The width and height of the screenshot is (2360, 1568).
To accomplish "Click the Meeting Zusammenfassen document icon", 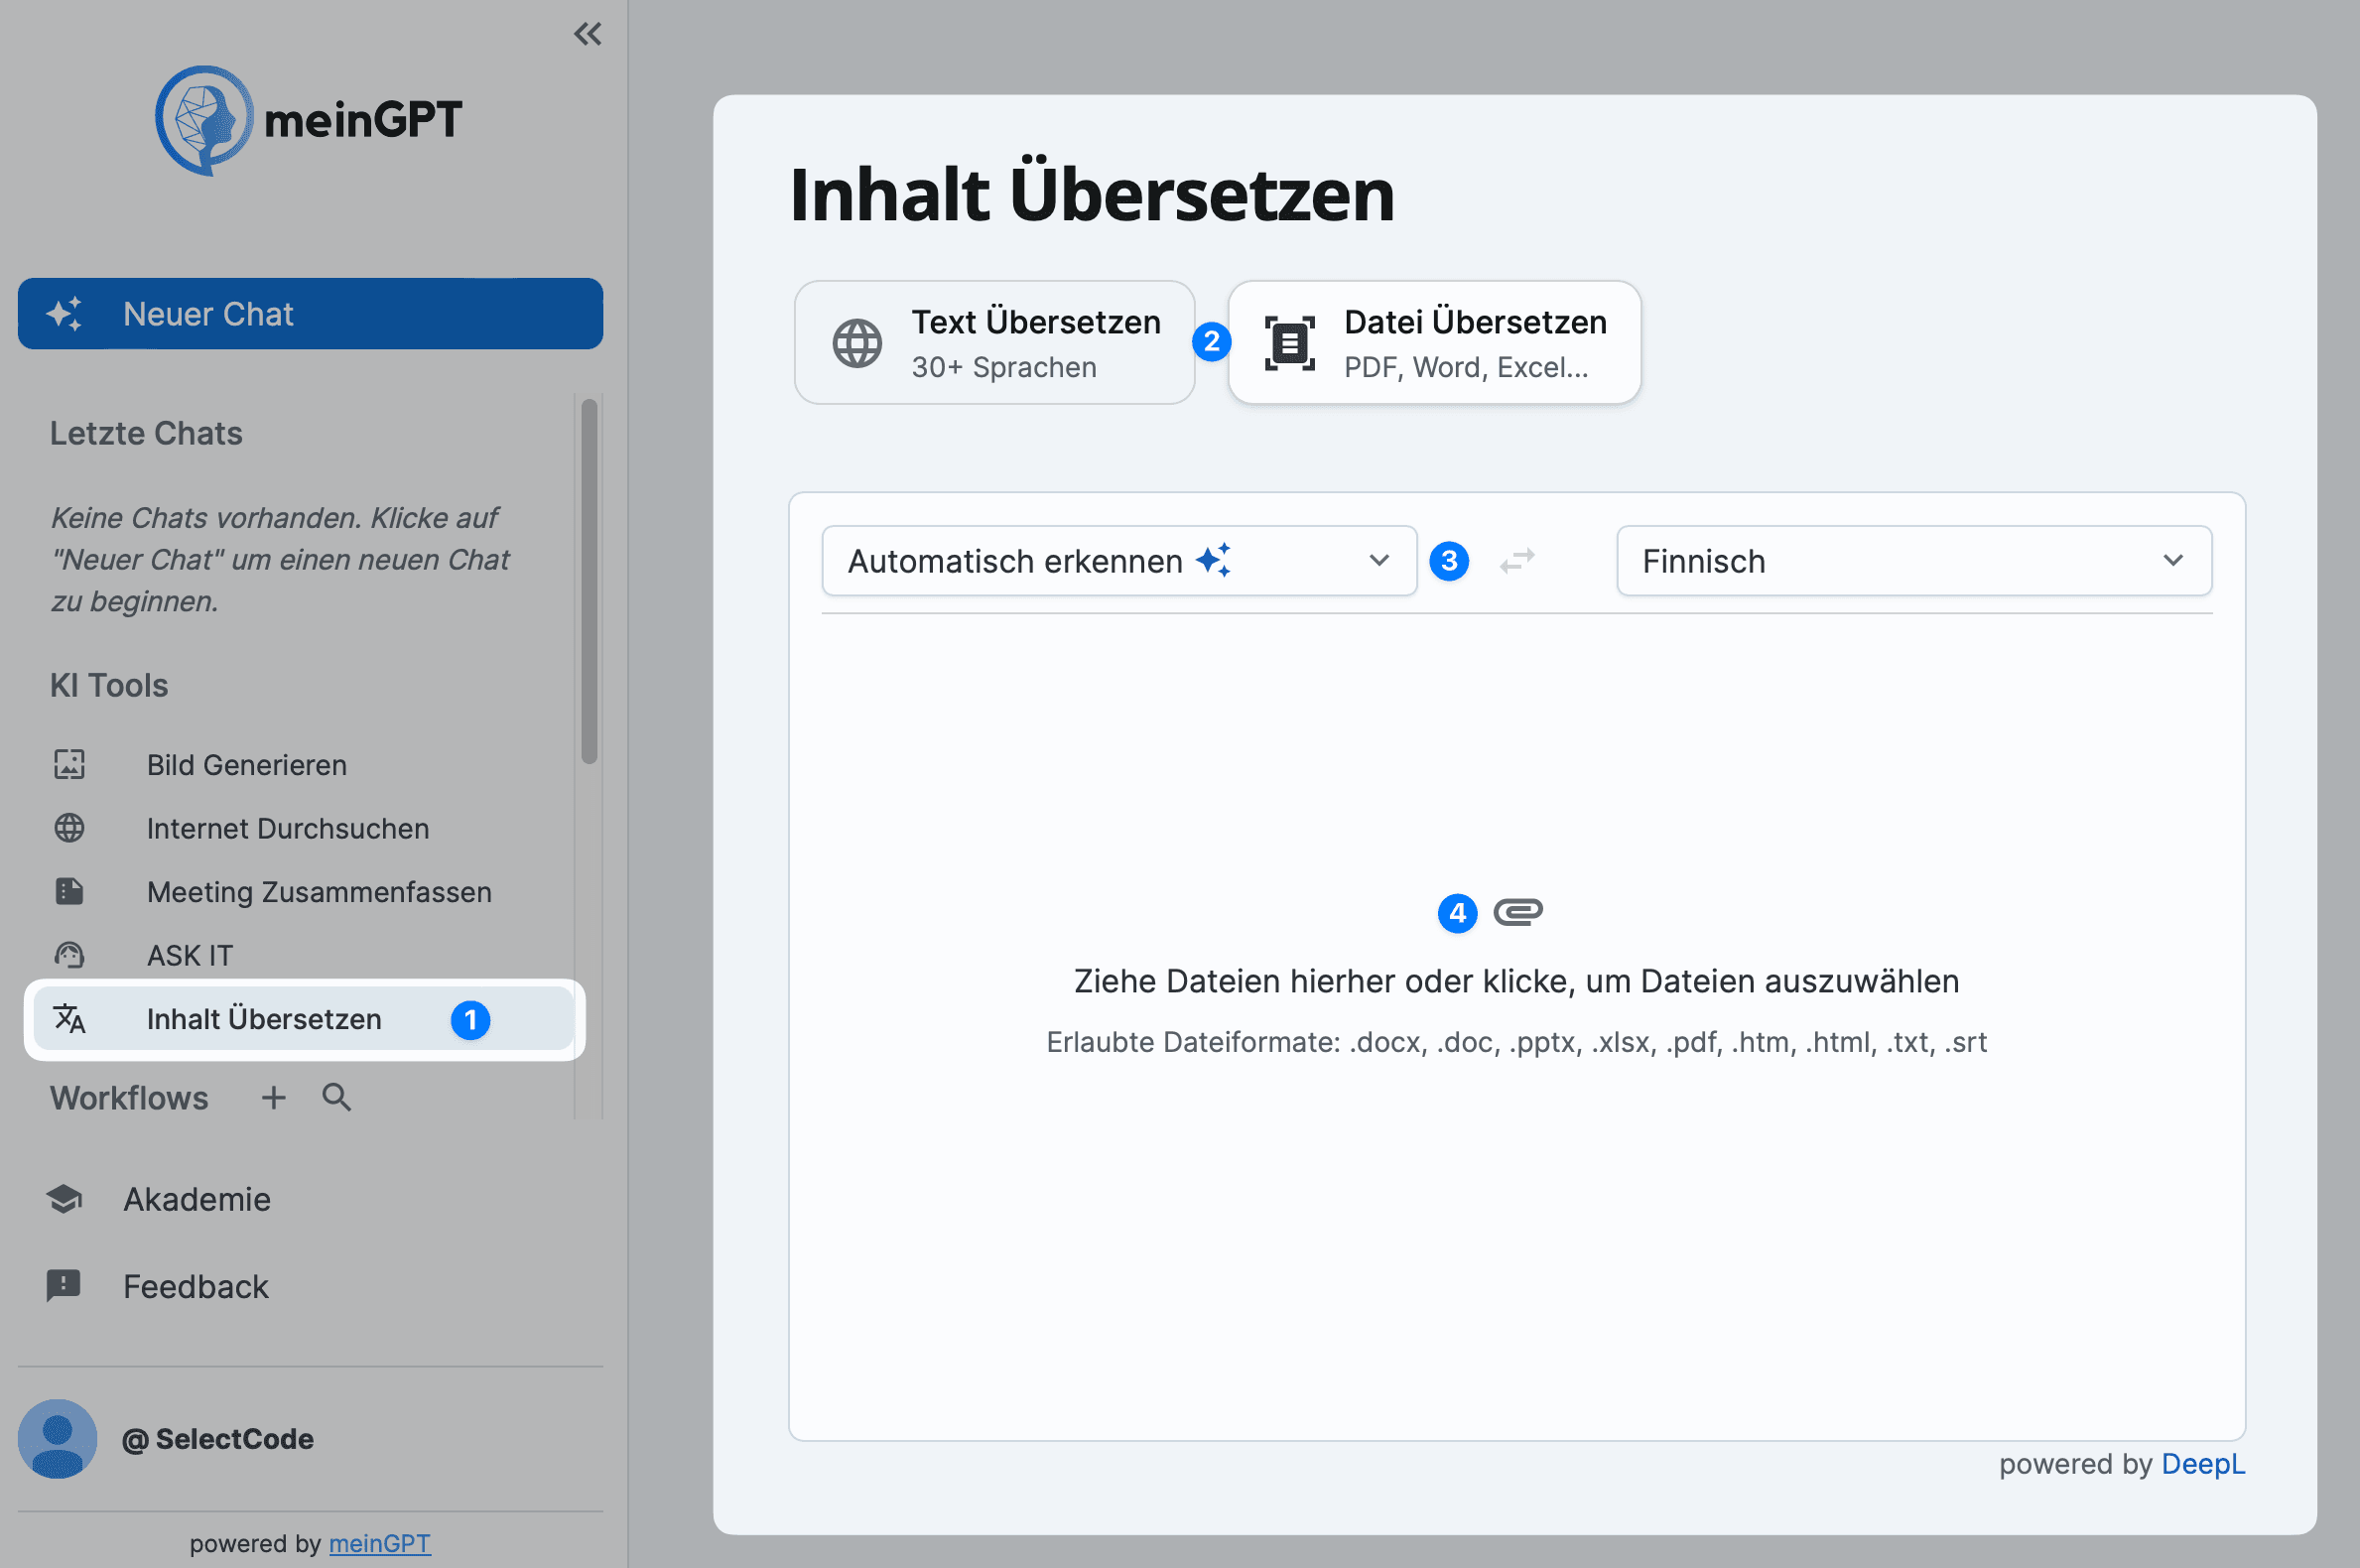I will (68, 891).
